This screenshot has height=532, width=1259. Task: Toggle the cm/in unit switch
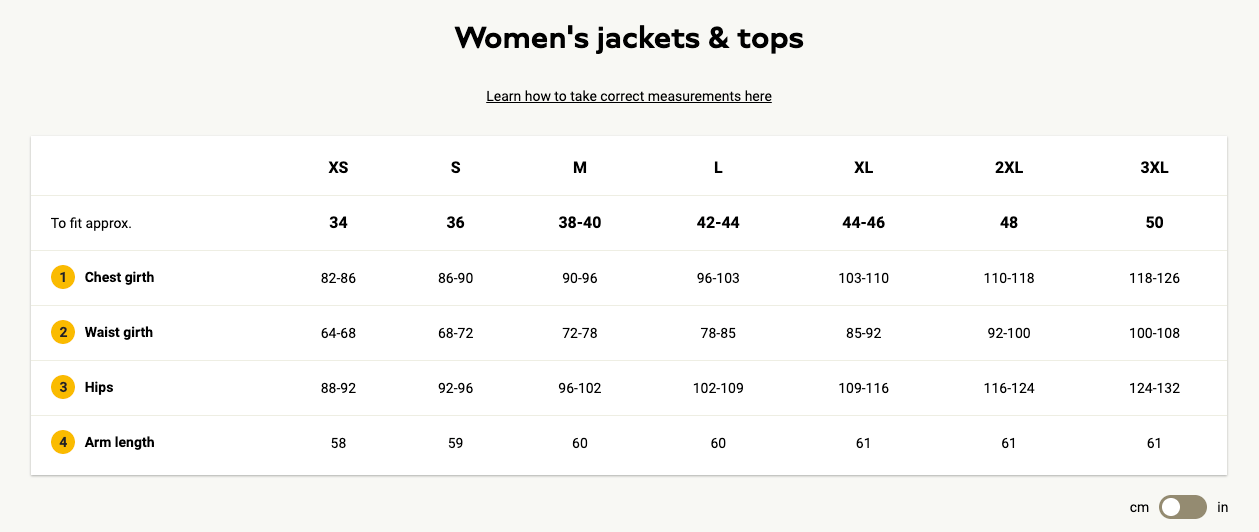pyautogui.click(x=1183, y=508)
